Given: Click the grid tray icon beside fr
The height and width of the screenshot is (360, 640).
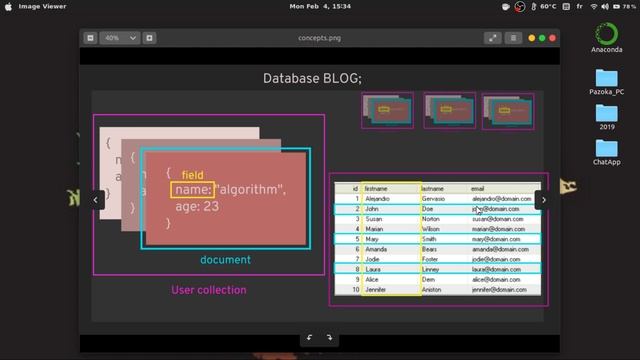Looking at the screenshot, I should coord(566,7).
